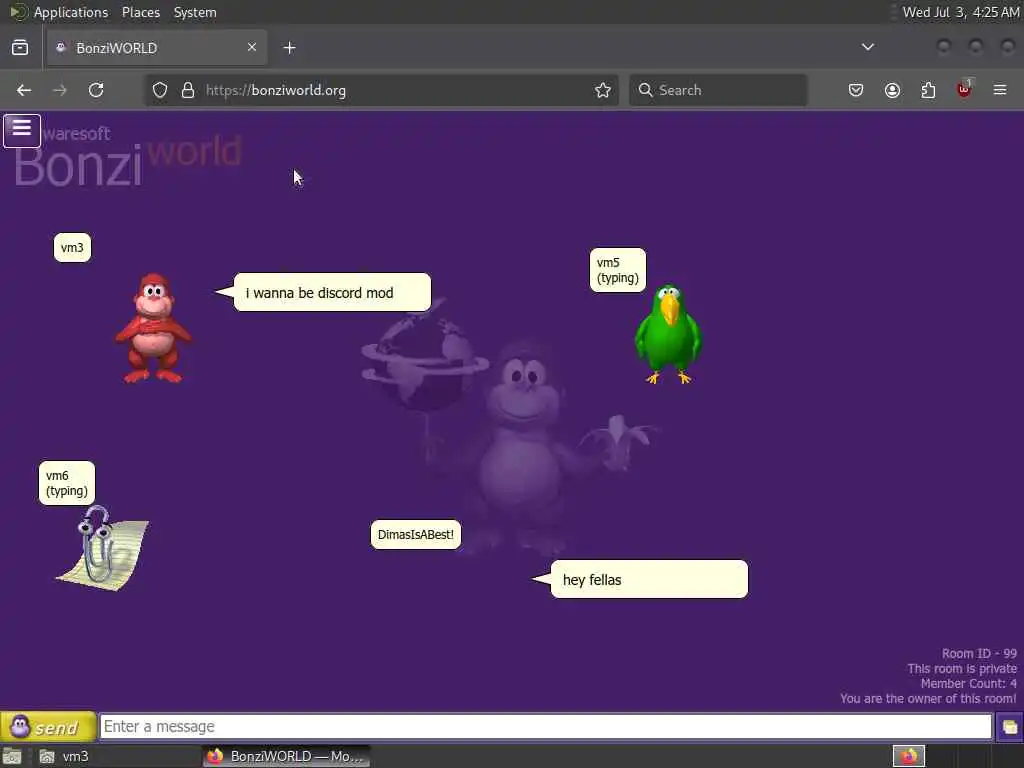The height and width of the screenshot is (768, 1024).
Task: Click the vm5 (typing) name tag
Action: [618, 270]
